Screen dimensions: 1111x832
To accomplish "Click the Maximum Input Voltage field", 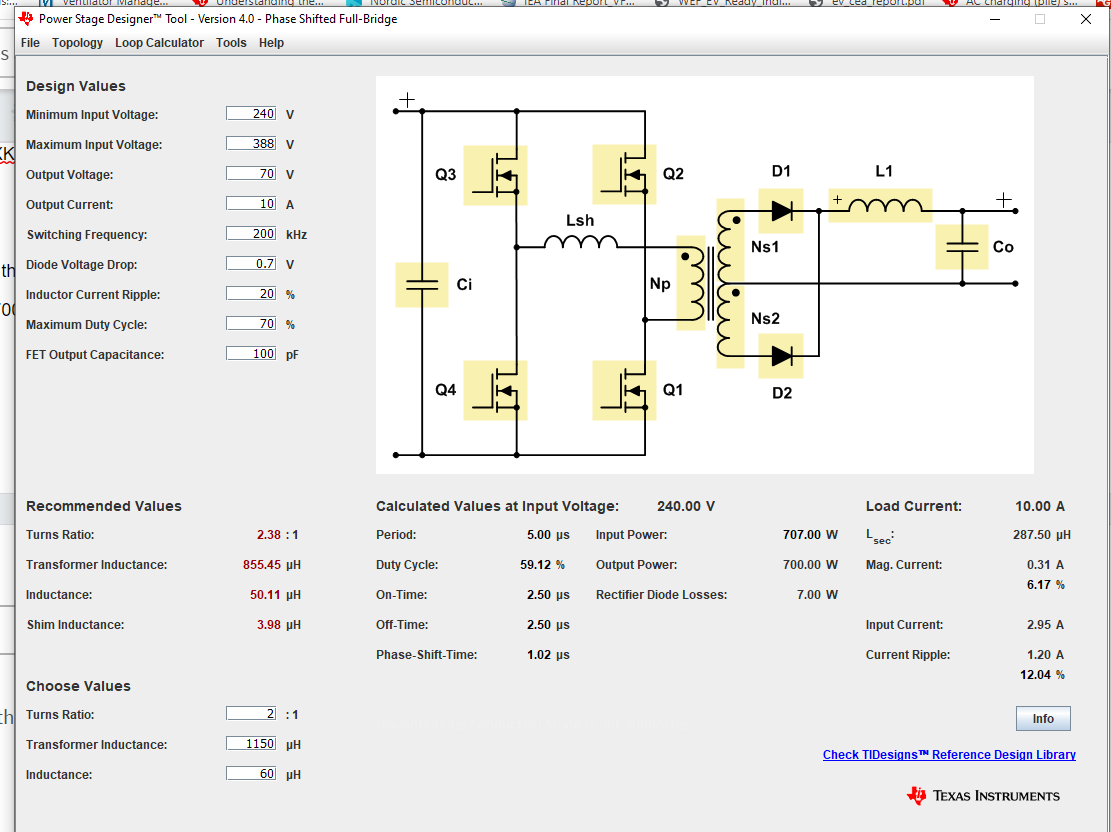I will [x=251, y=143].
